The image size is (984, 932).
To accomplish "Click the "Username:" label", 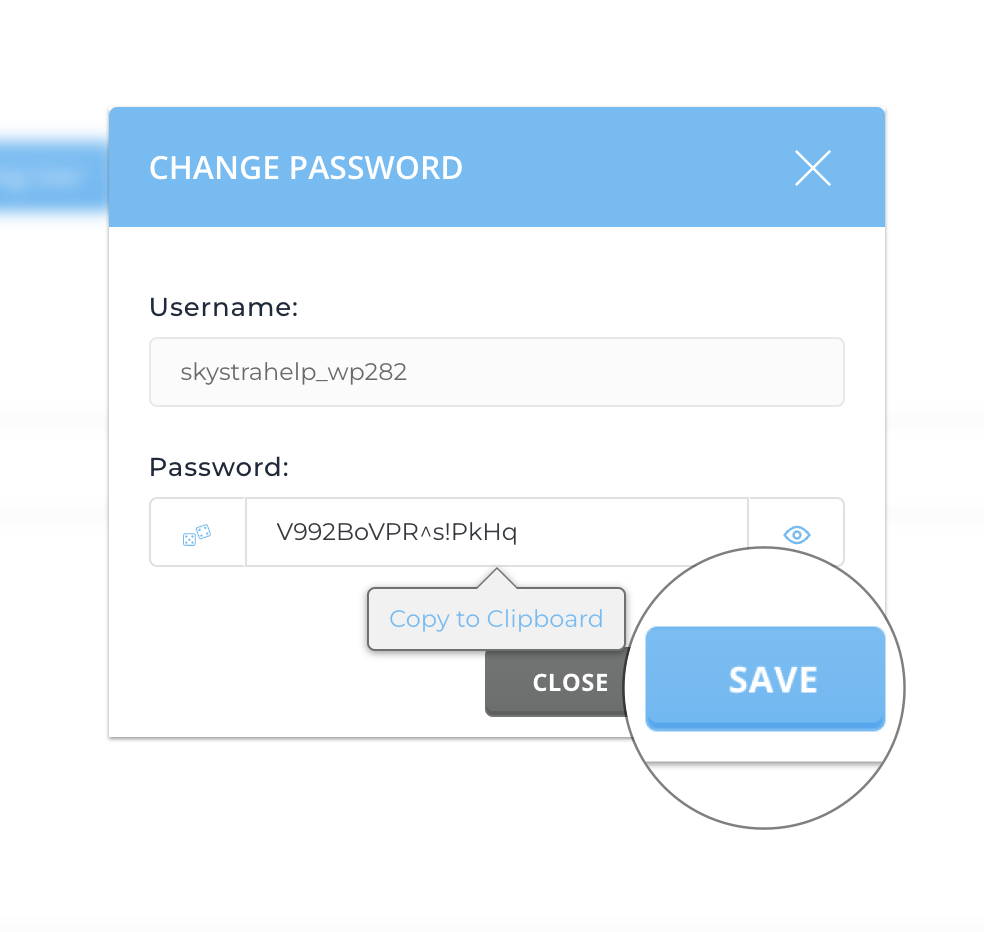I will click(224, 307).
